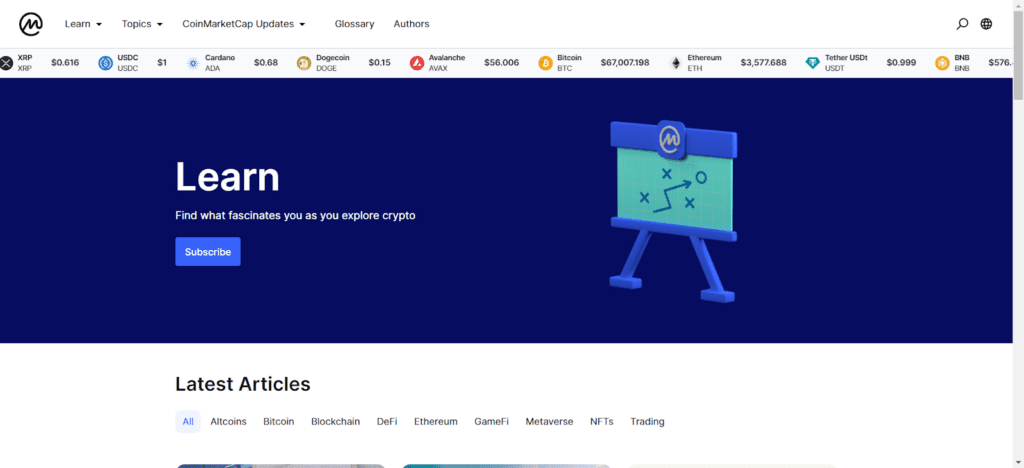The width and height of the screenshot is (1024, 468).
Task: Expand the CoinMarketCap Updates dropdown
Action: pos(244,24)
